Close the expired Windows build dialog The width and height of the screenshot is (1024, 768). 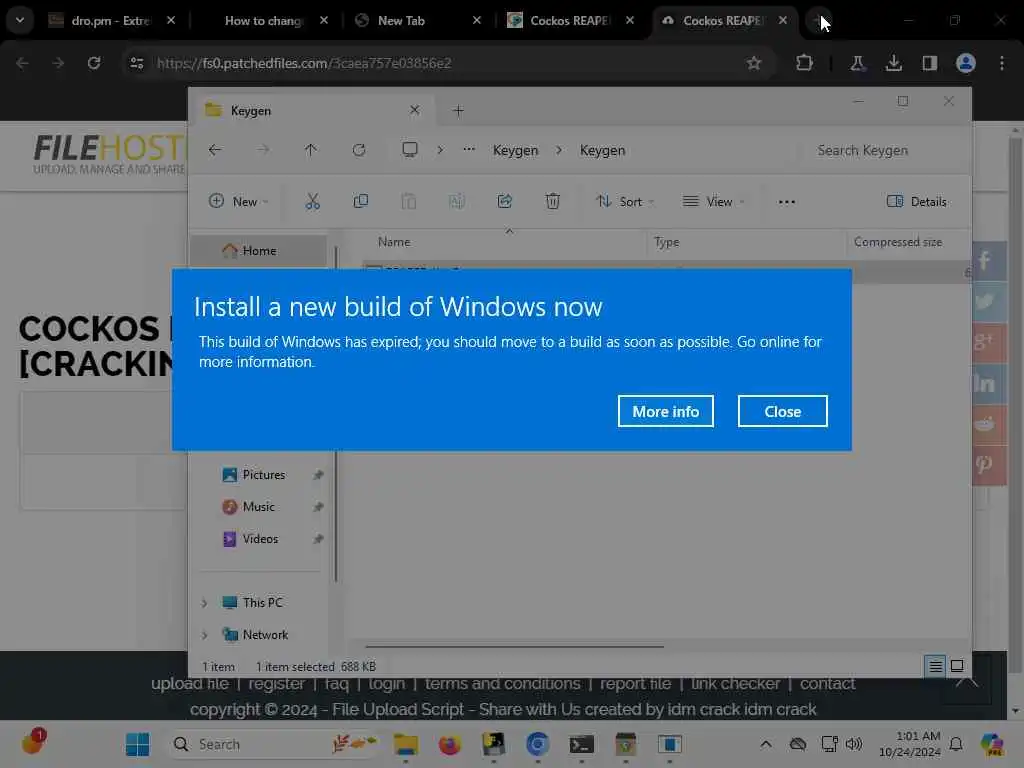click(782, 411)
